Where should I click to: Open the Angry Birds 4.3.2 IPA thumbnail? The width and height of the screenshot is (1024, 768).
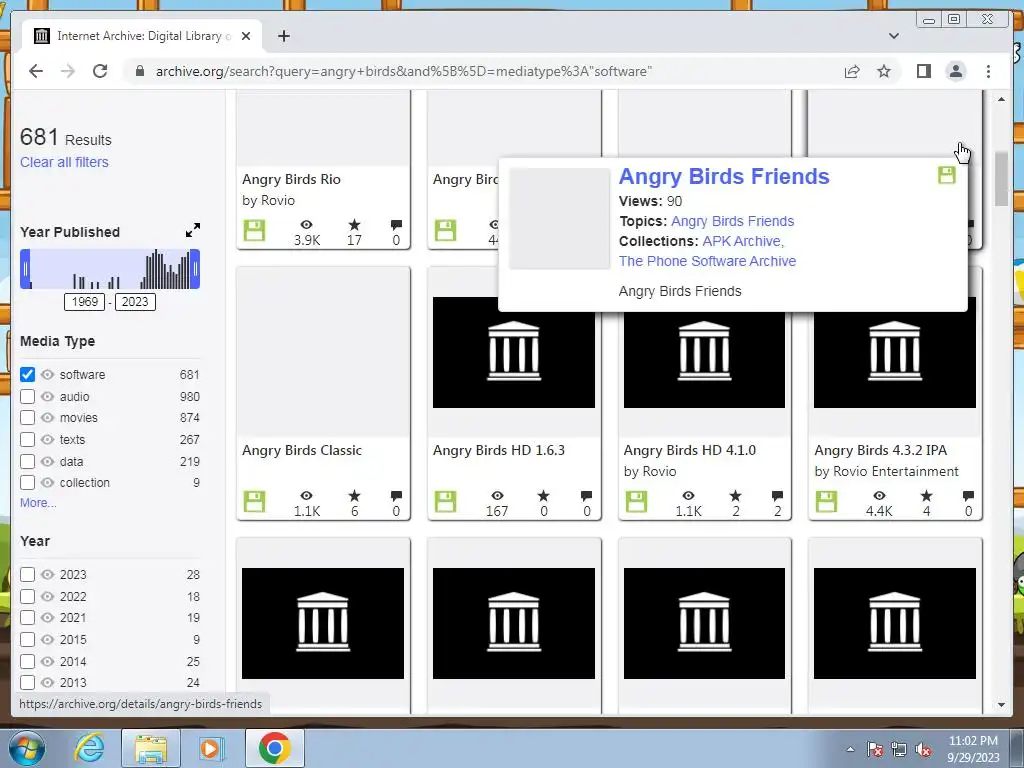[x=895, y=352]
